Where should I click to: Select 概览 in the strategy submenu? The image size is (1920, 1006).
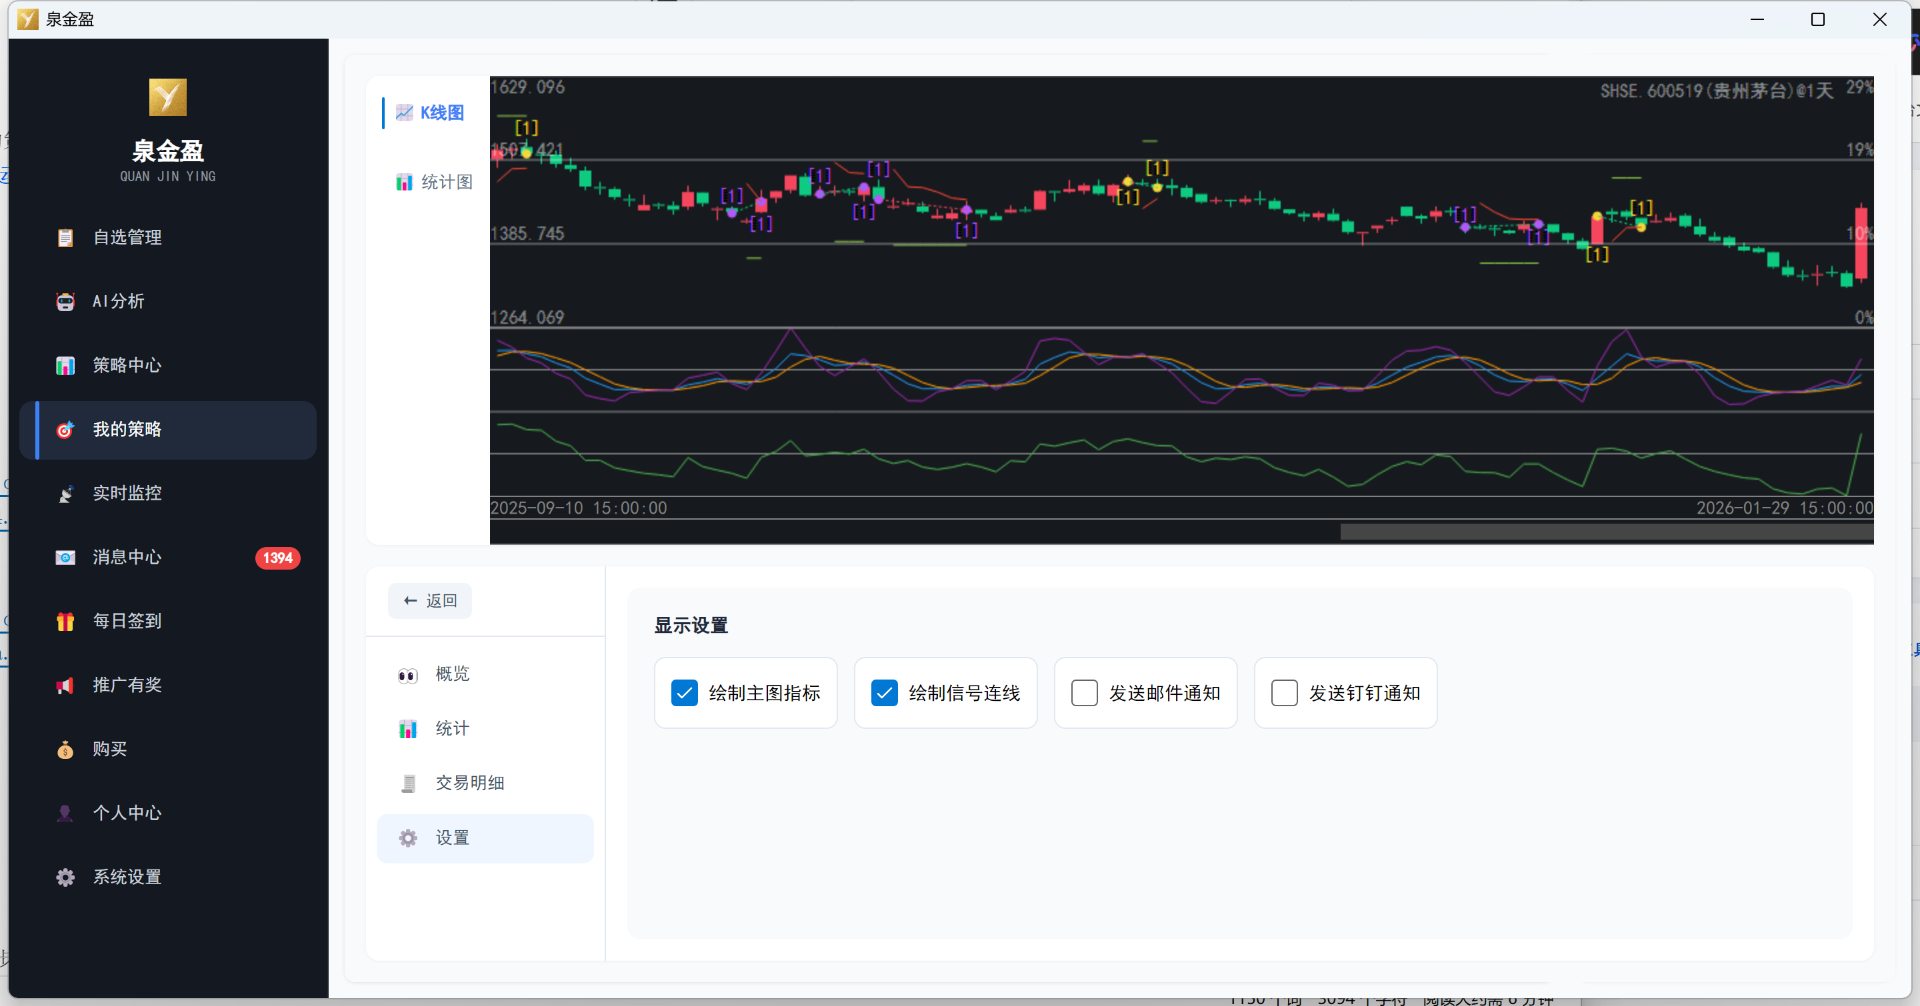pos(452,674)
